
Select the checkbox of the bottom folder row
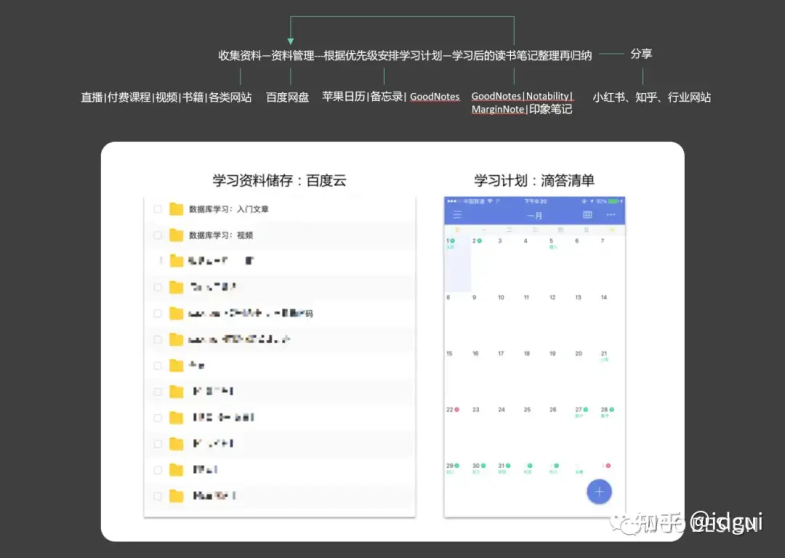158,495
